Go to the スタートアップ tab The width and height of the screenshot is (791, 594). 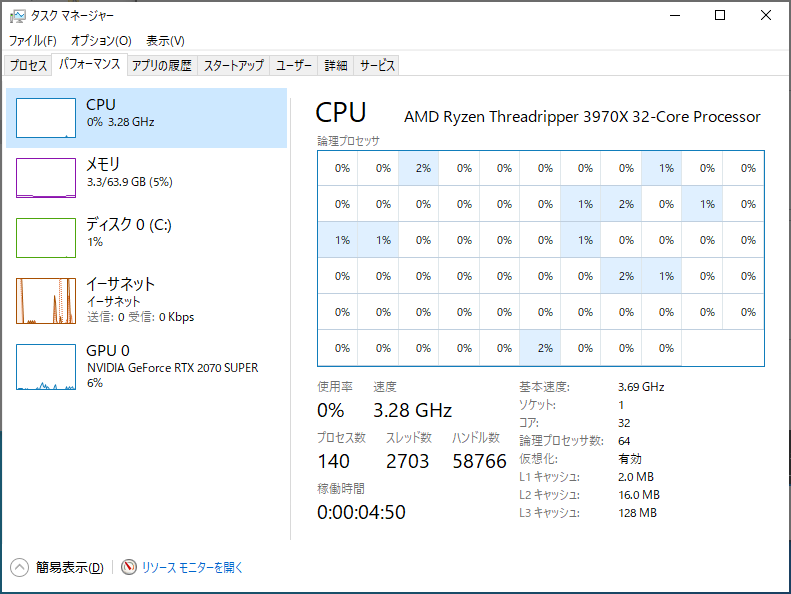coord(234,66)
